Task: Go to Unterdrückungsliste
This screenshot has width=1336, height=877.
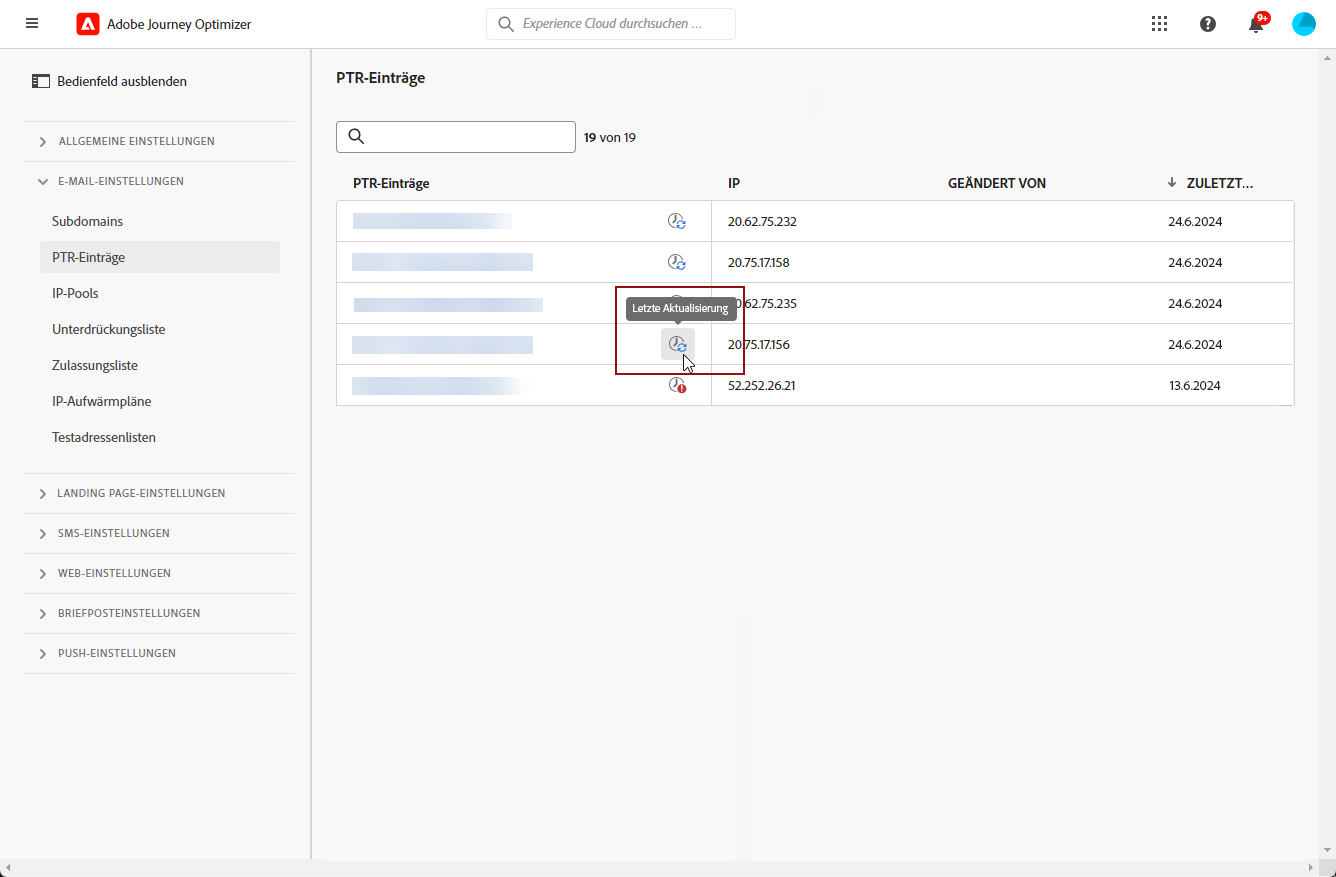Action: tap(109, 329)
